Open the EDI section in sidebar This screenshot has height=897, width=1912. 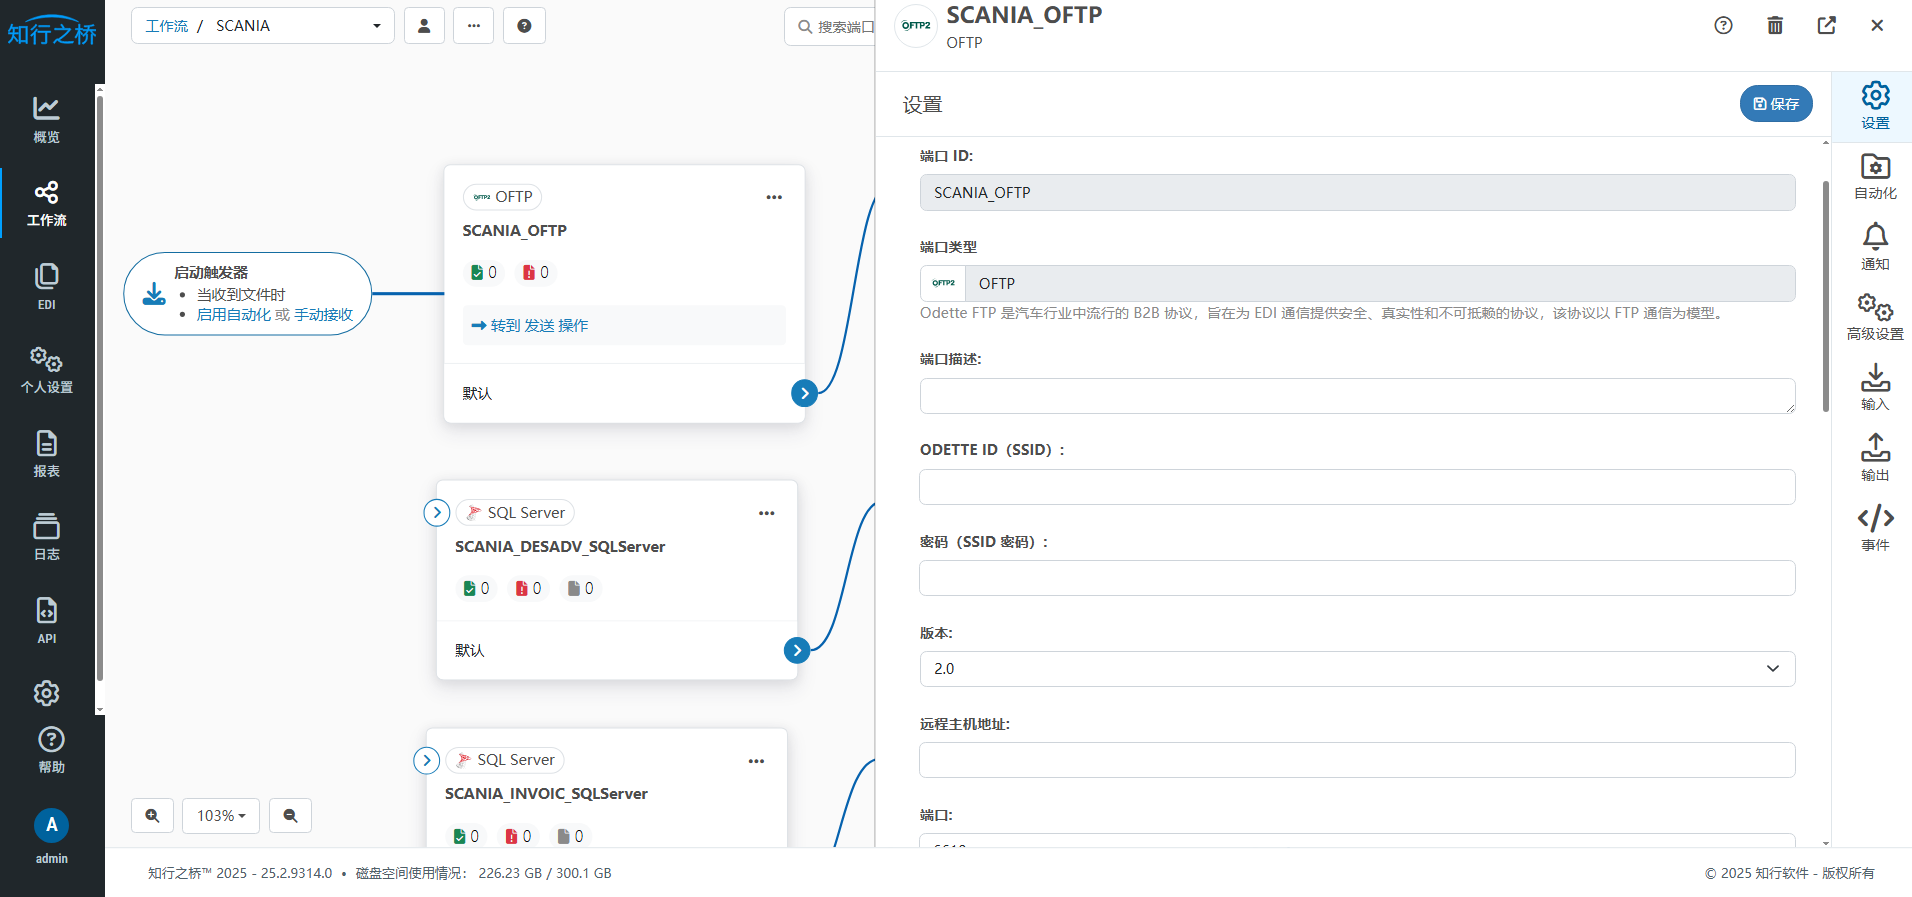point(46,286)
